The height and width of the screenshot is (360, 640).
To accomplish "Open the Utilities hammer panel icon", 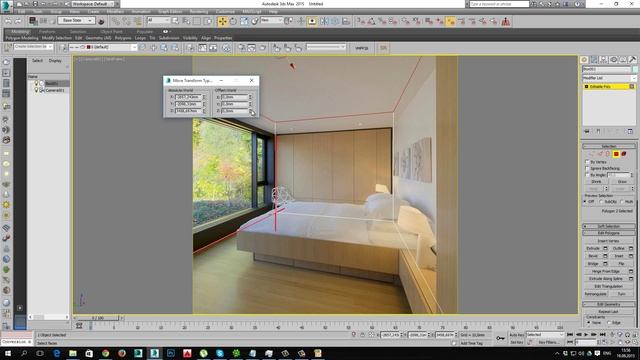I will click(x=633, y=60).
